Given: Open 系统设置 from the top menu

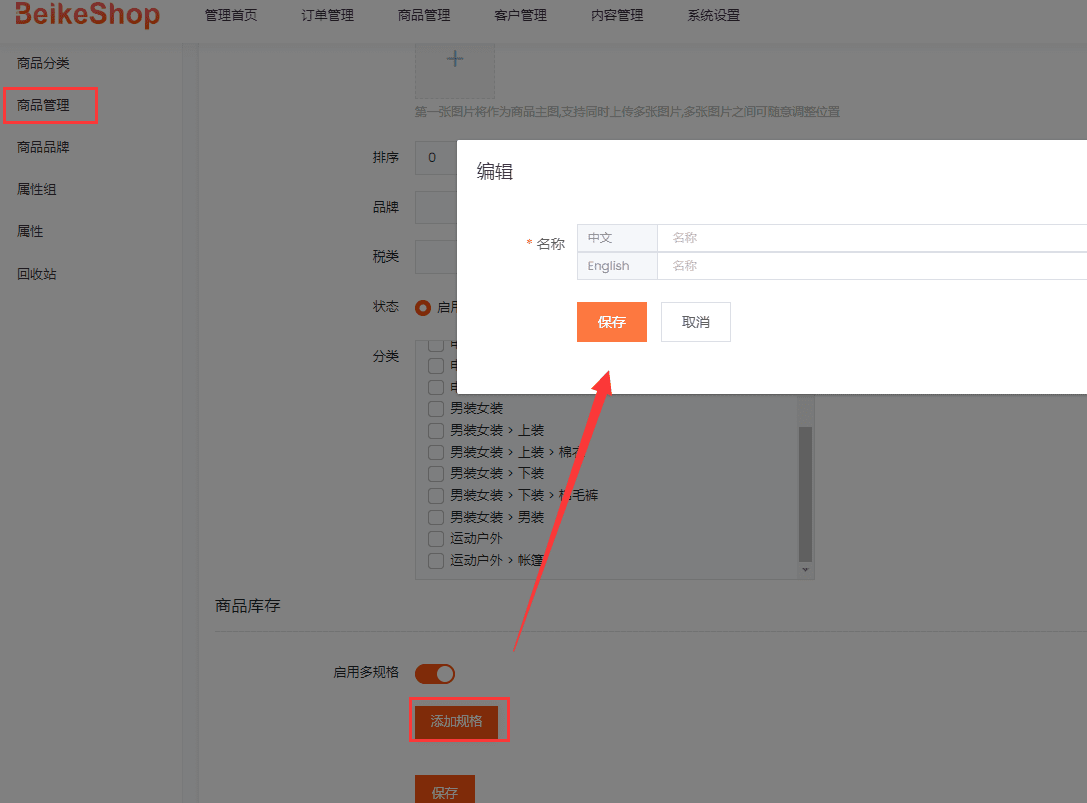Looking at the screenshot, I should click(714, 16).
